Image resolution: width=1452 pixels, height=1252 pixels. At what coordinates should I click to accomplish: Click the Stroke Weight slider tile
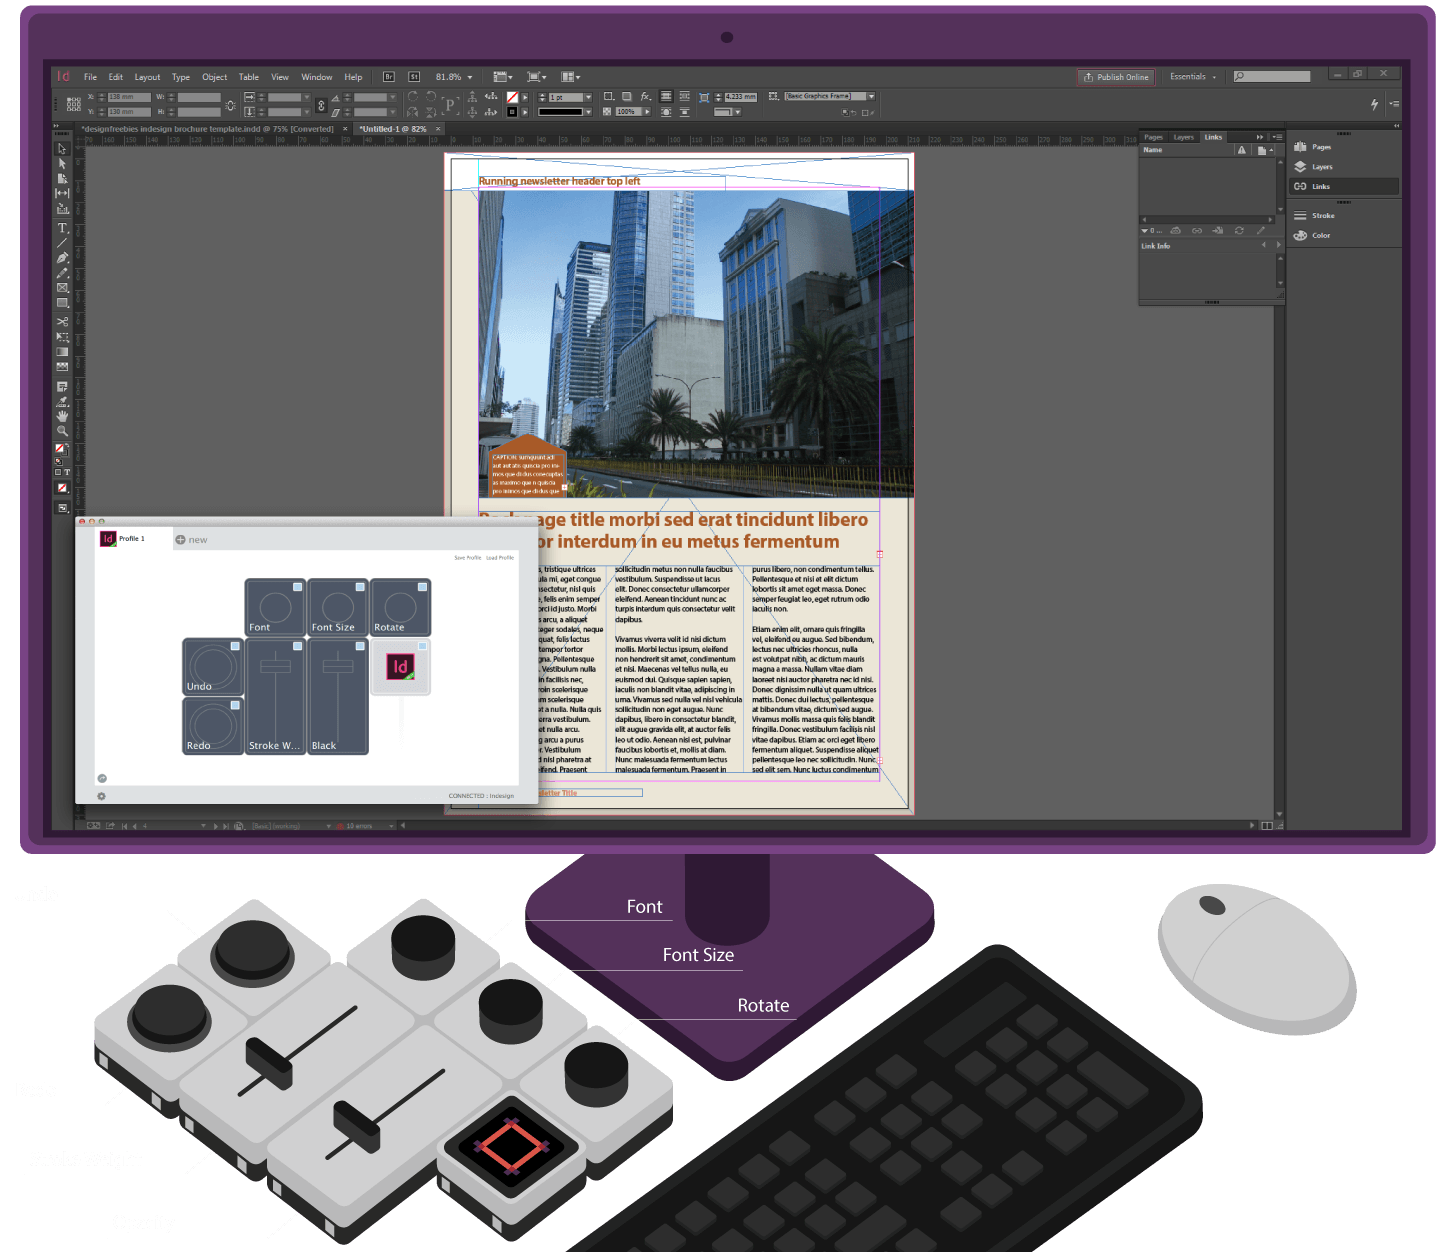point(275,696)
